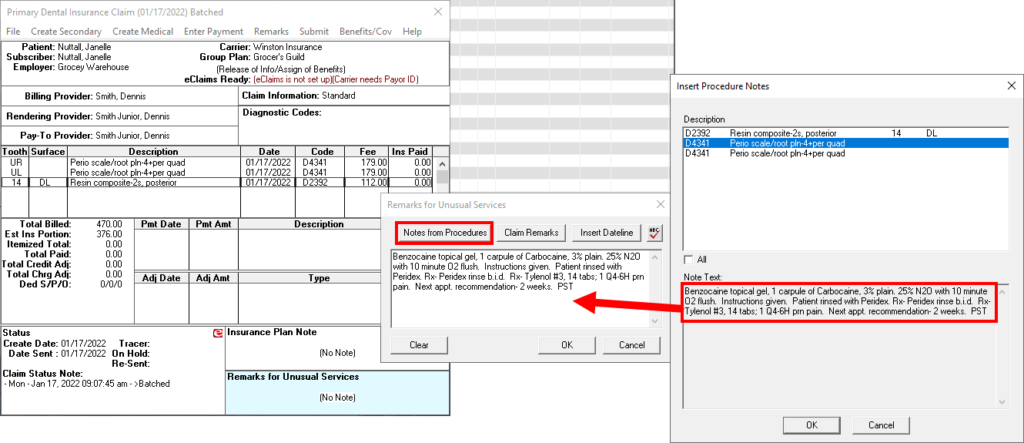
Task: Click the Notes from Procedures button
Action: point(445,233)
